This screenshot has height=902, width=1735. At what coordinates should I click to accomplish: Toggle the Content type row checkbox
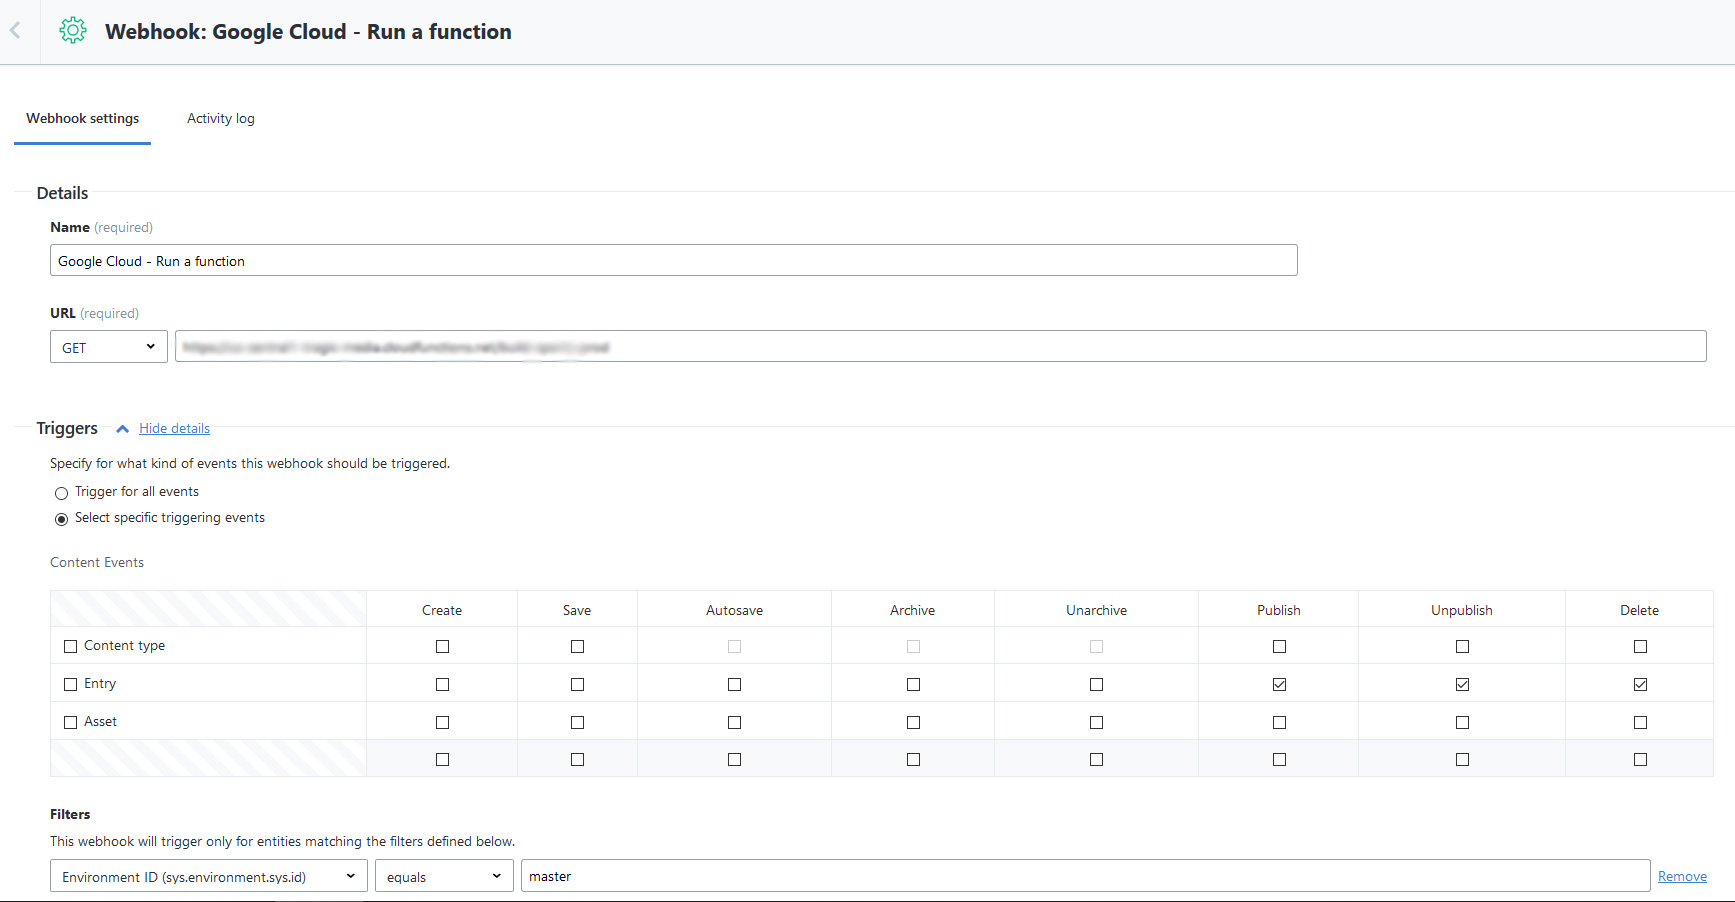coord(70,646)
